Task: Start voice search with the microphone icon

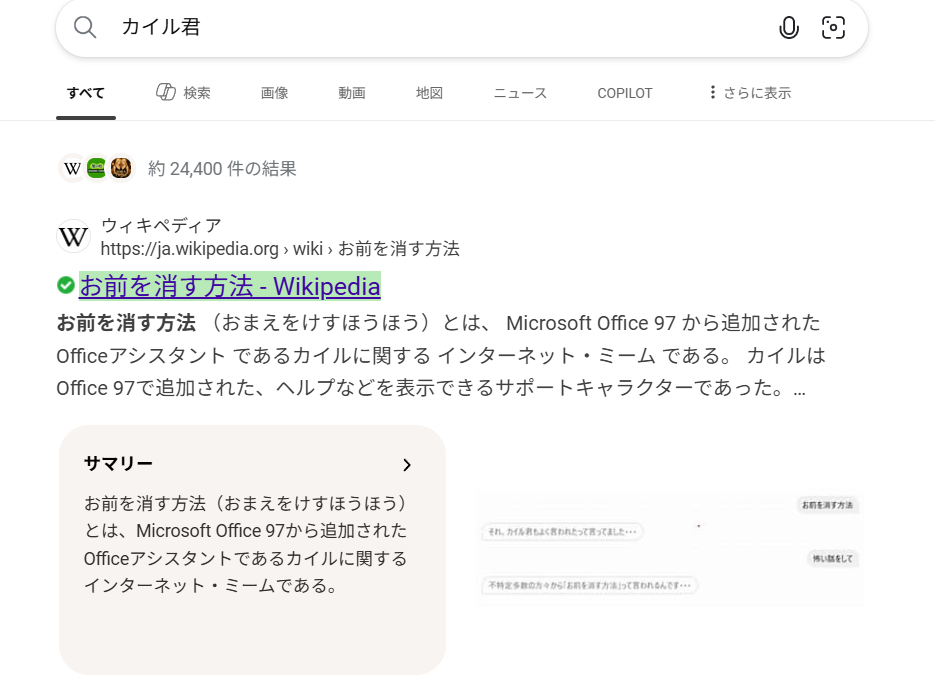Action: (x=789, y=28)
